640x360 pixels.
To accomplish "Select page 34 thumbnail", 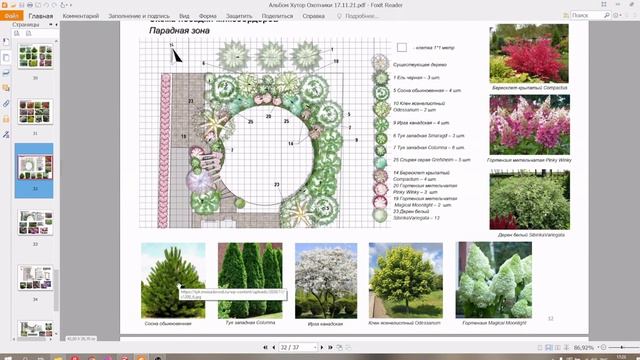I will point(35,278).
